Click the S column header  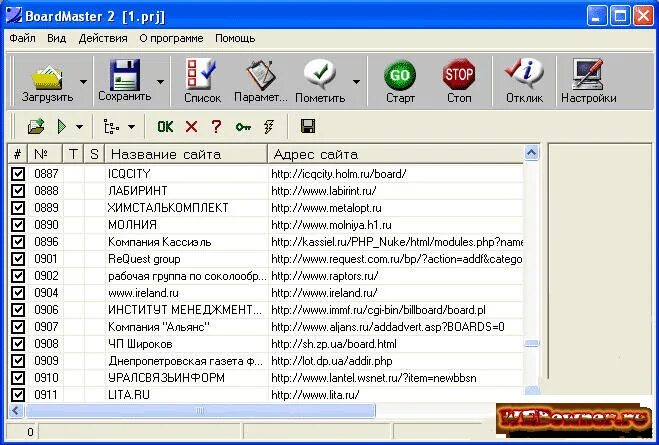[x=94, y=154]
